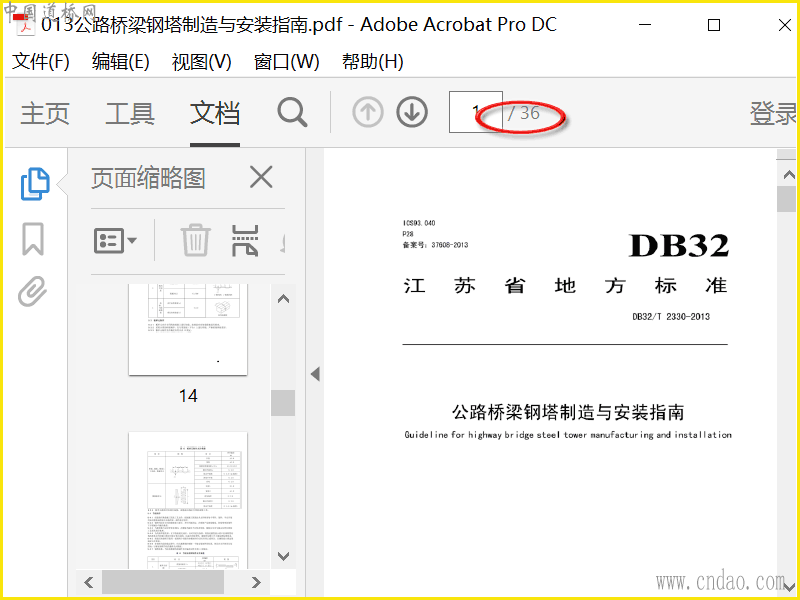Screen dimensions: 800x600
Task: Open the 视图(V) menu
Action: 202,62
